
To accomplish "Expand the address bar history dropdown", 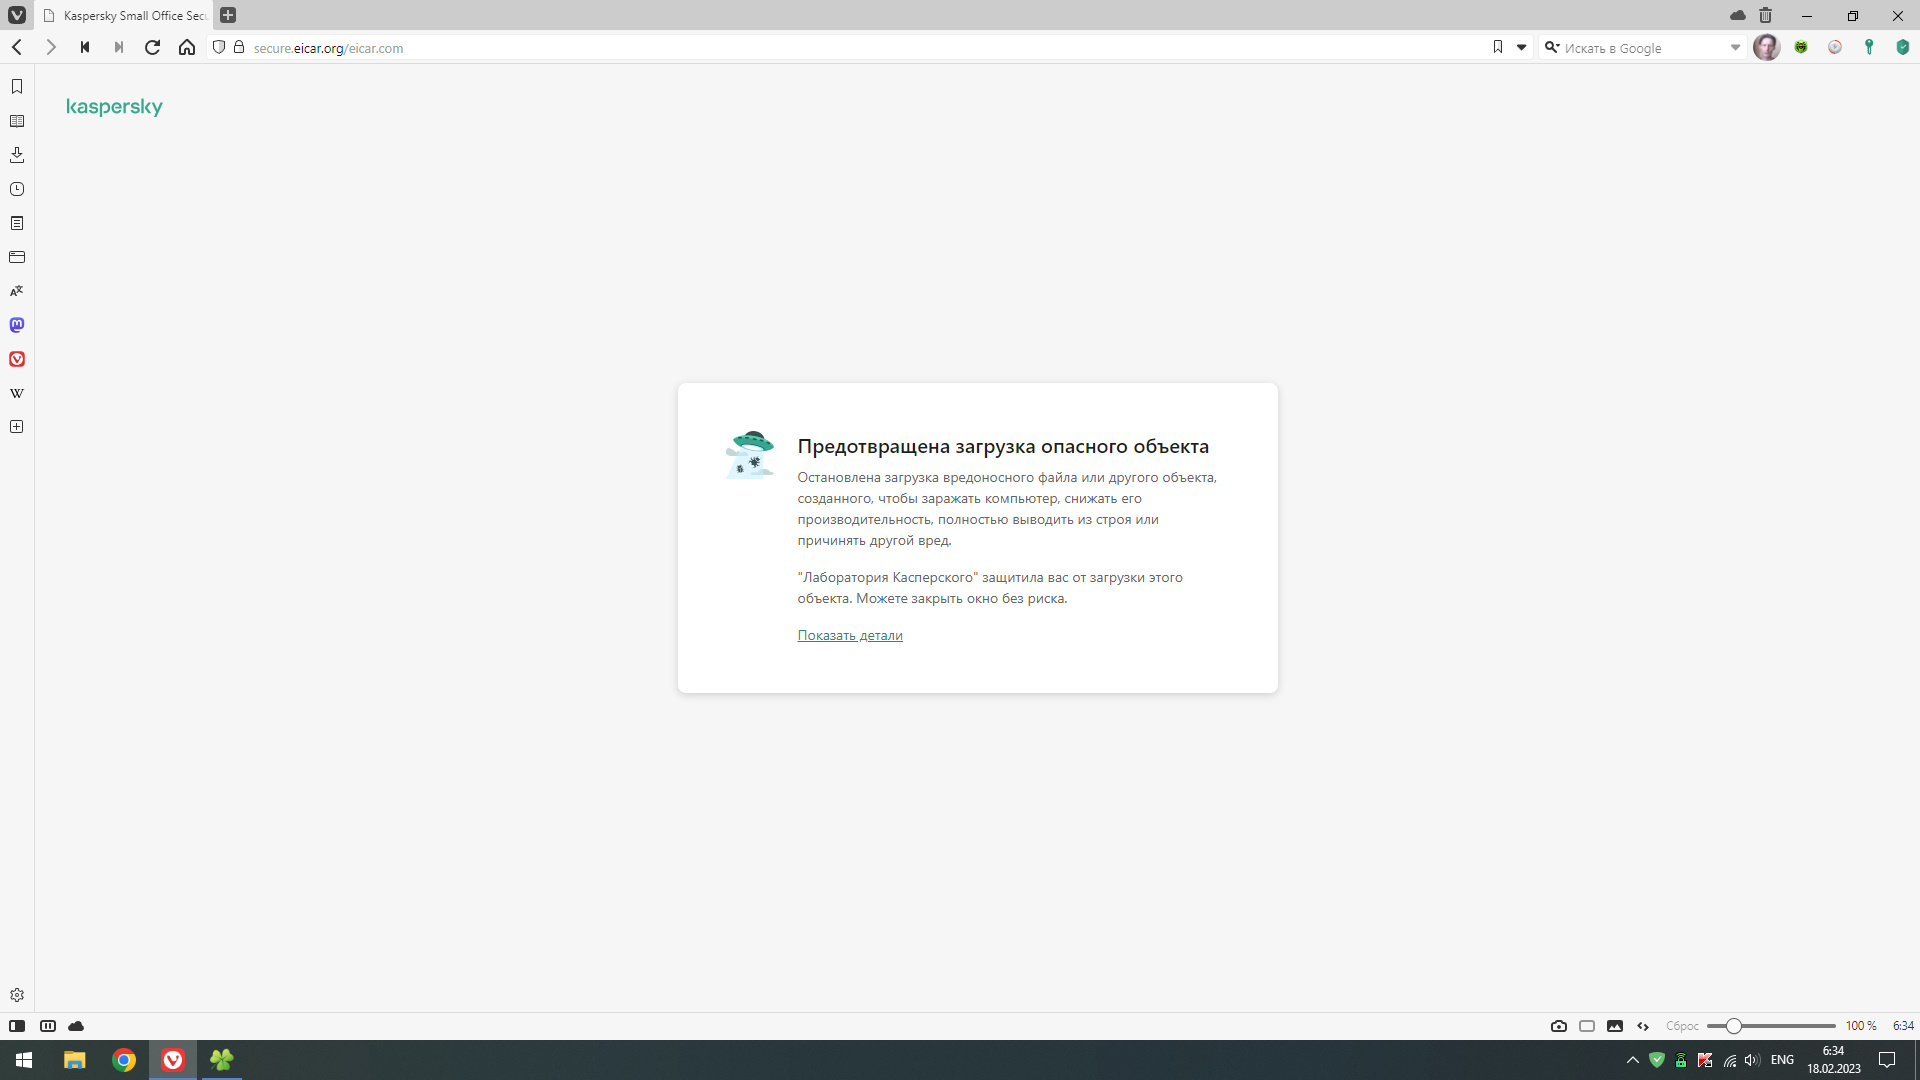I will pos(1522,47).
